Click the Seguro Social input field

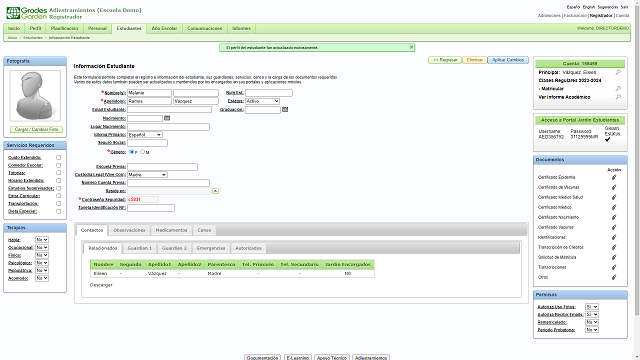click(x=147, y=143)
